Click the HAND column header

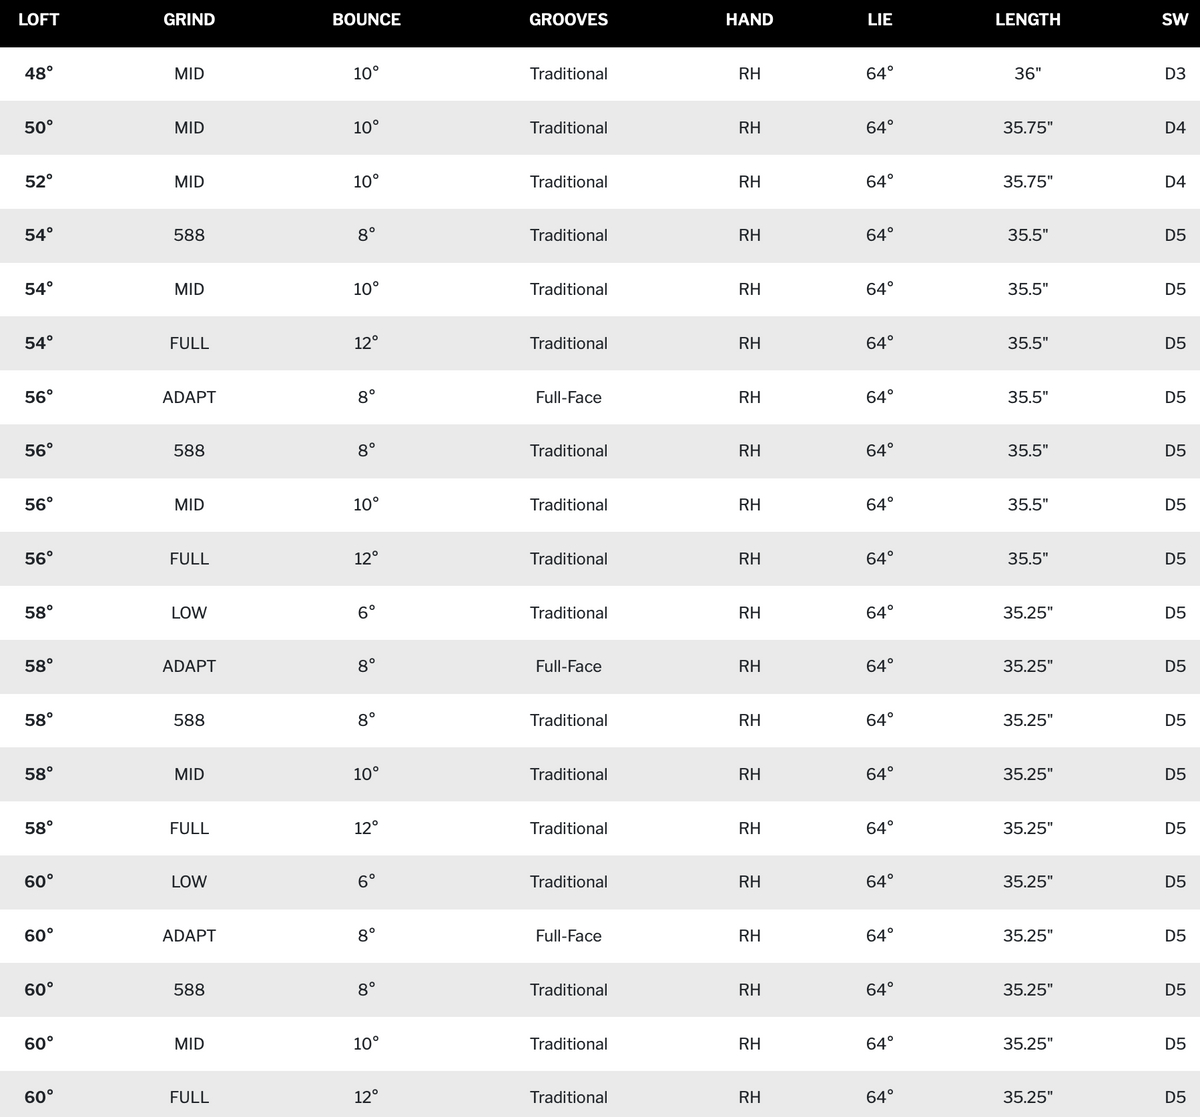[x=749, y=20]
